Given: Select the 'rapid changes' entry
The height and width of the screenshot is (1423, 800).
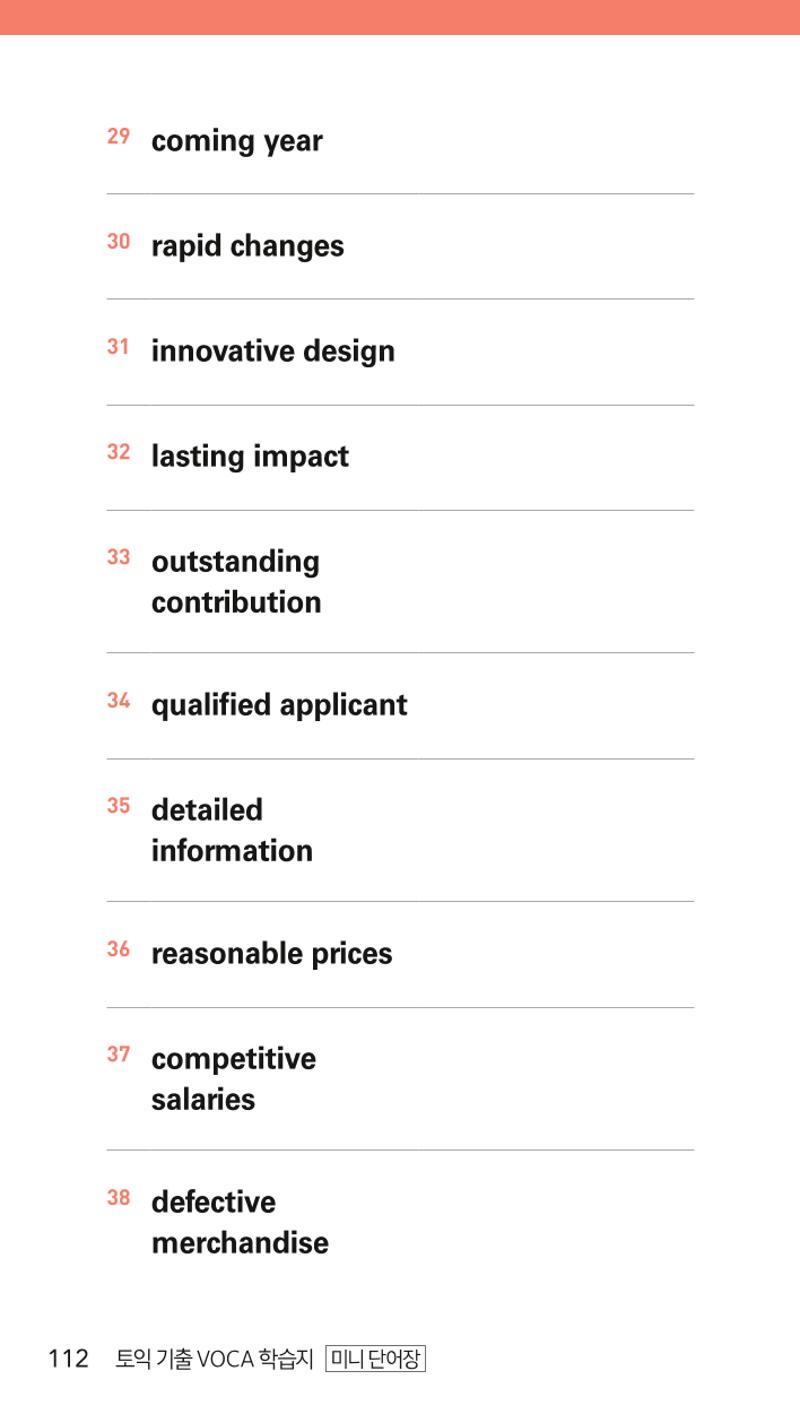Looking at the screenshot, I should coord(247,247).
